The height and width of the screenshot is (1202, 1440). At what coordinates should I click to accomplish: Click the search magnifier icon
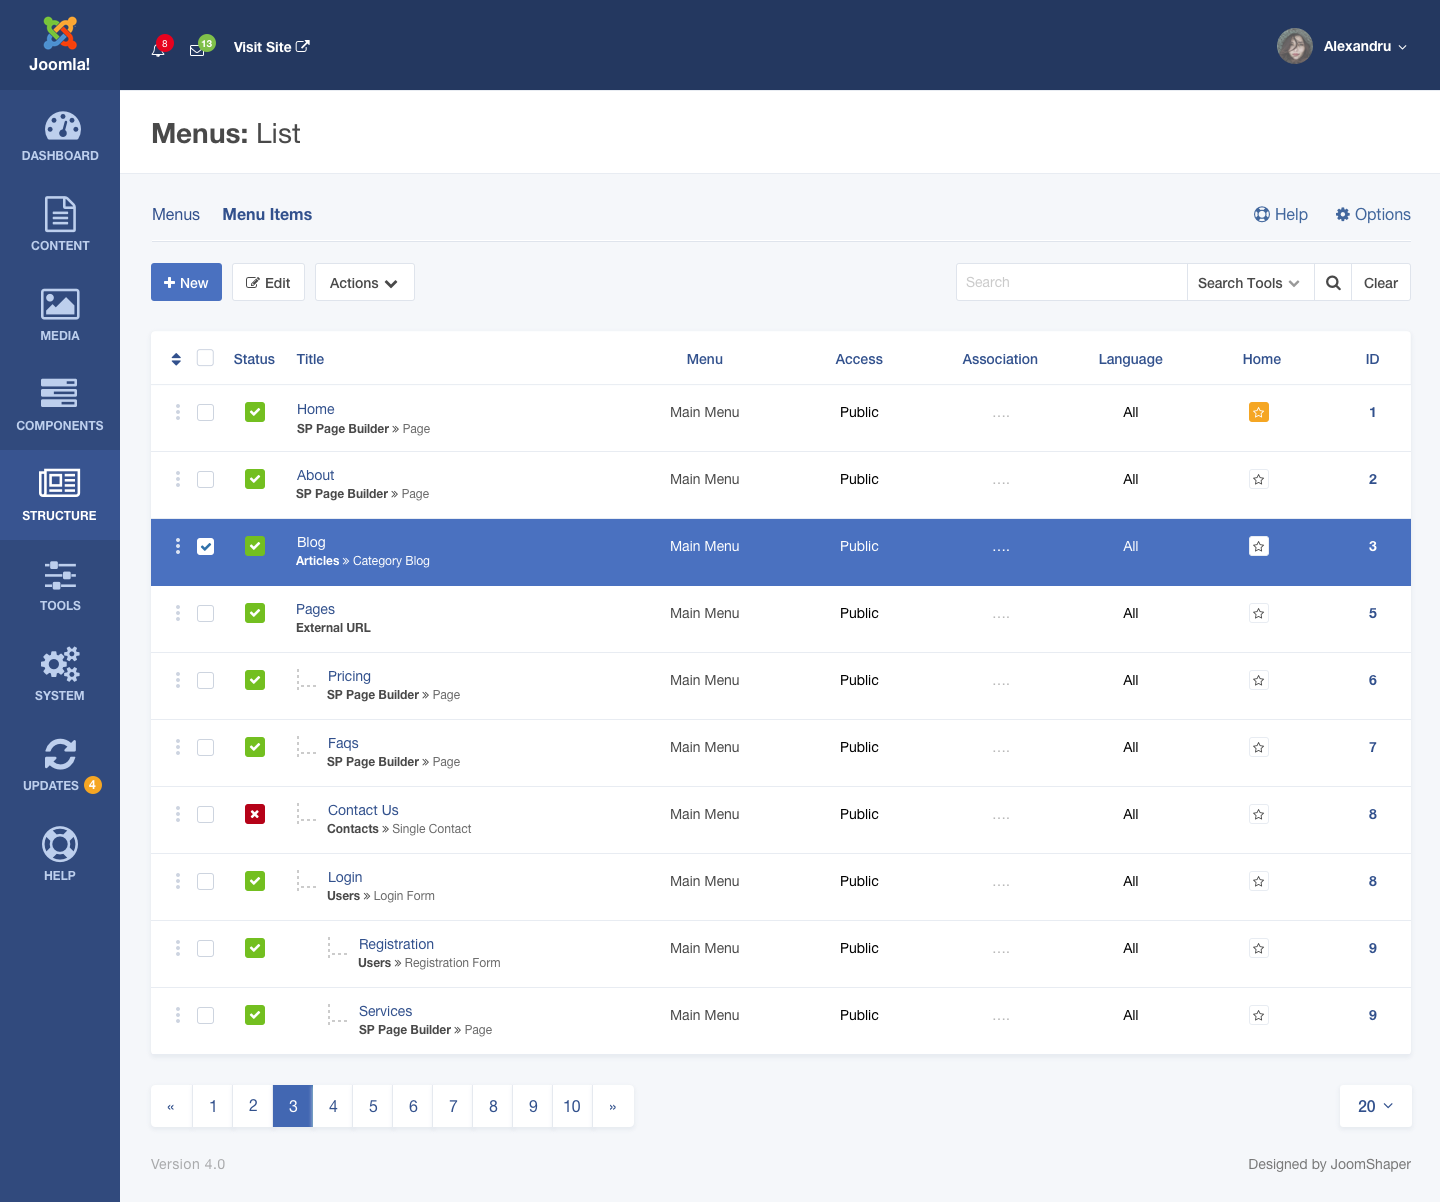[1333, 283]
